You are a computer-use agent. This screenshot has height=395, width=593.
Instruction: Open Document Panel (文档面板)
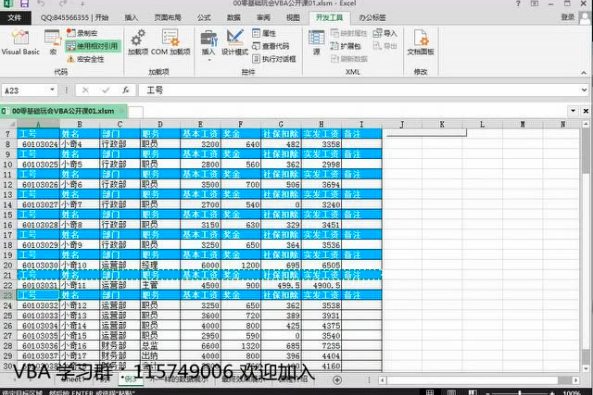420,42
